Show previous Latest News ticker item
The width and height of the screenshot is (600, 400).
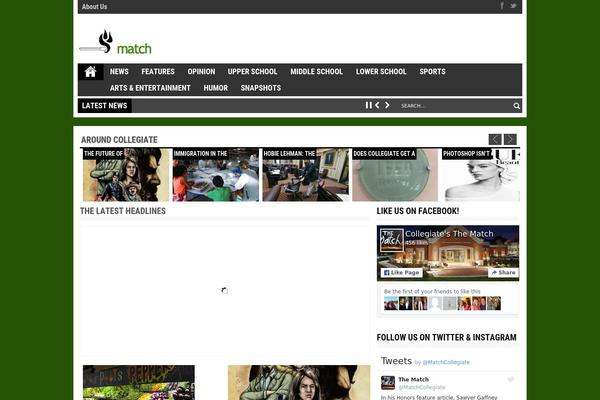coord(377,105)
